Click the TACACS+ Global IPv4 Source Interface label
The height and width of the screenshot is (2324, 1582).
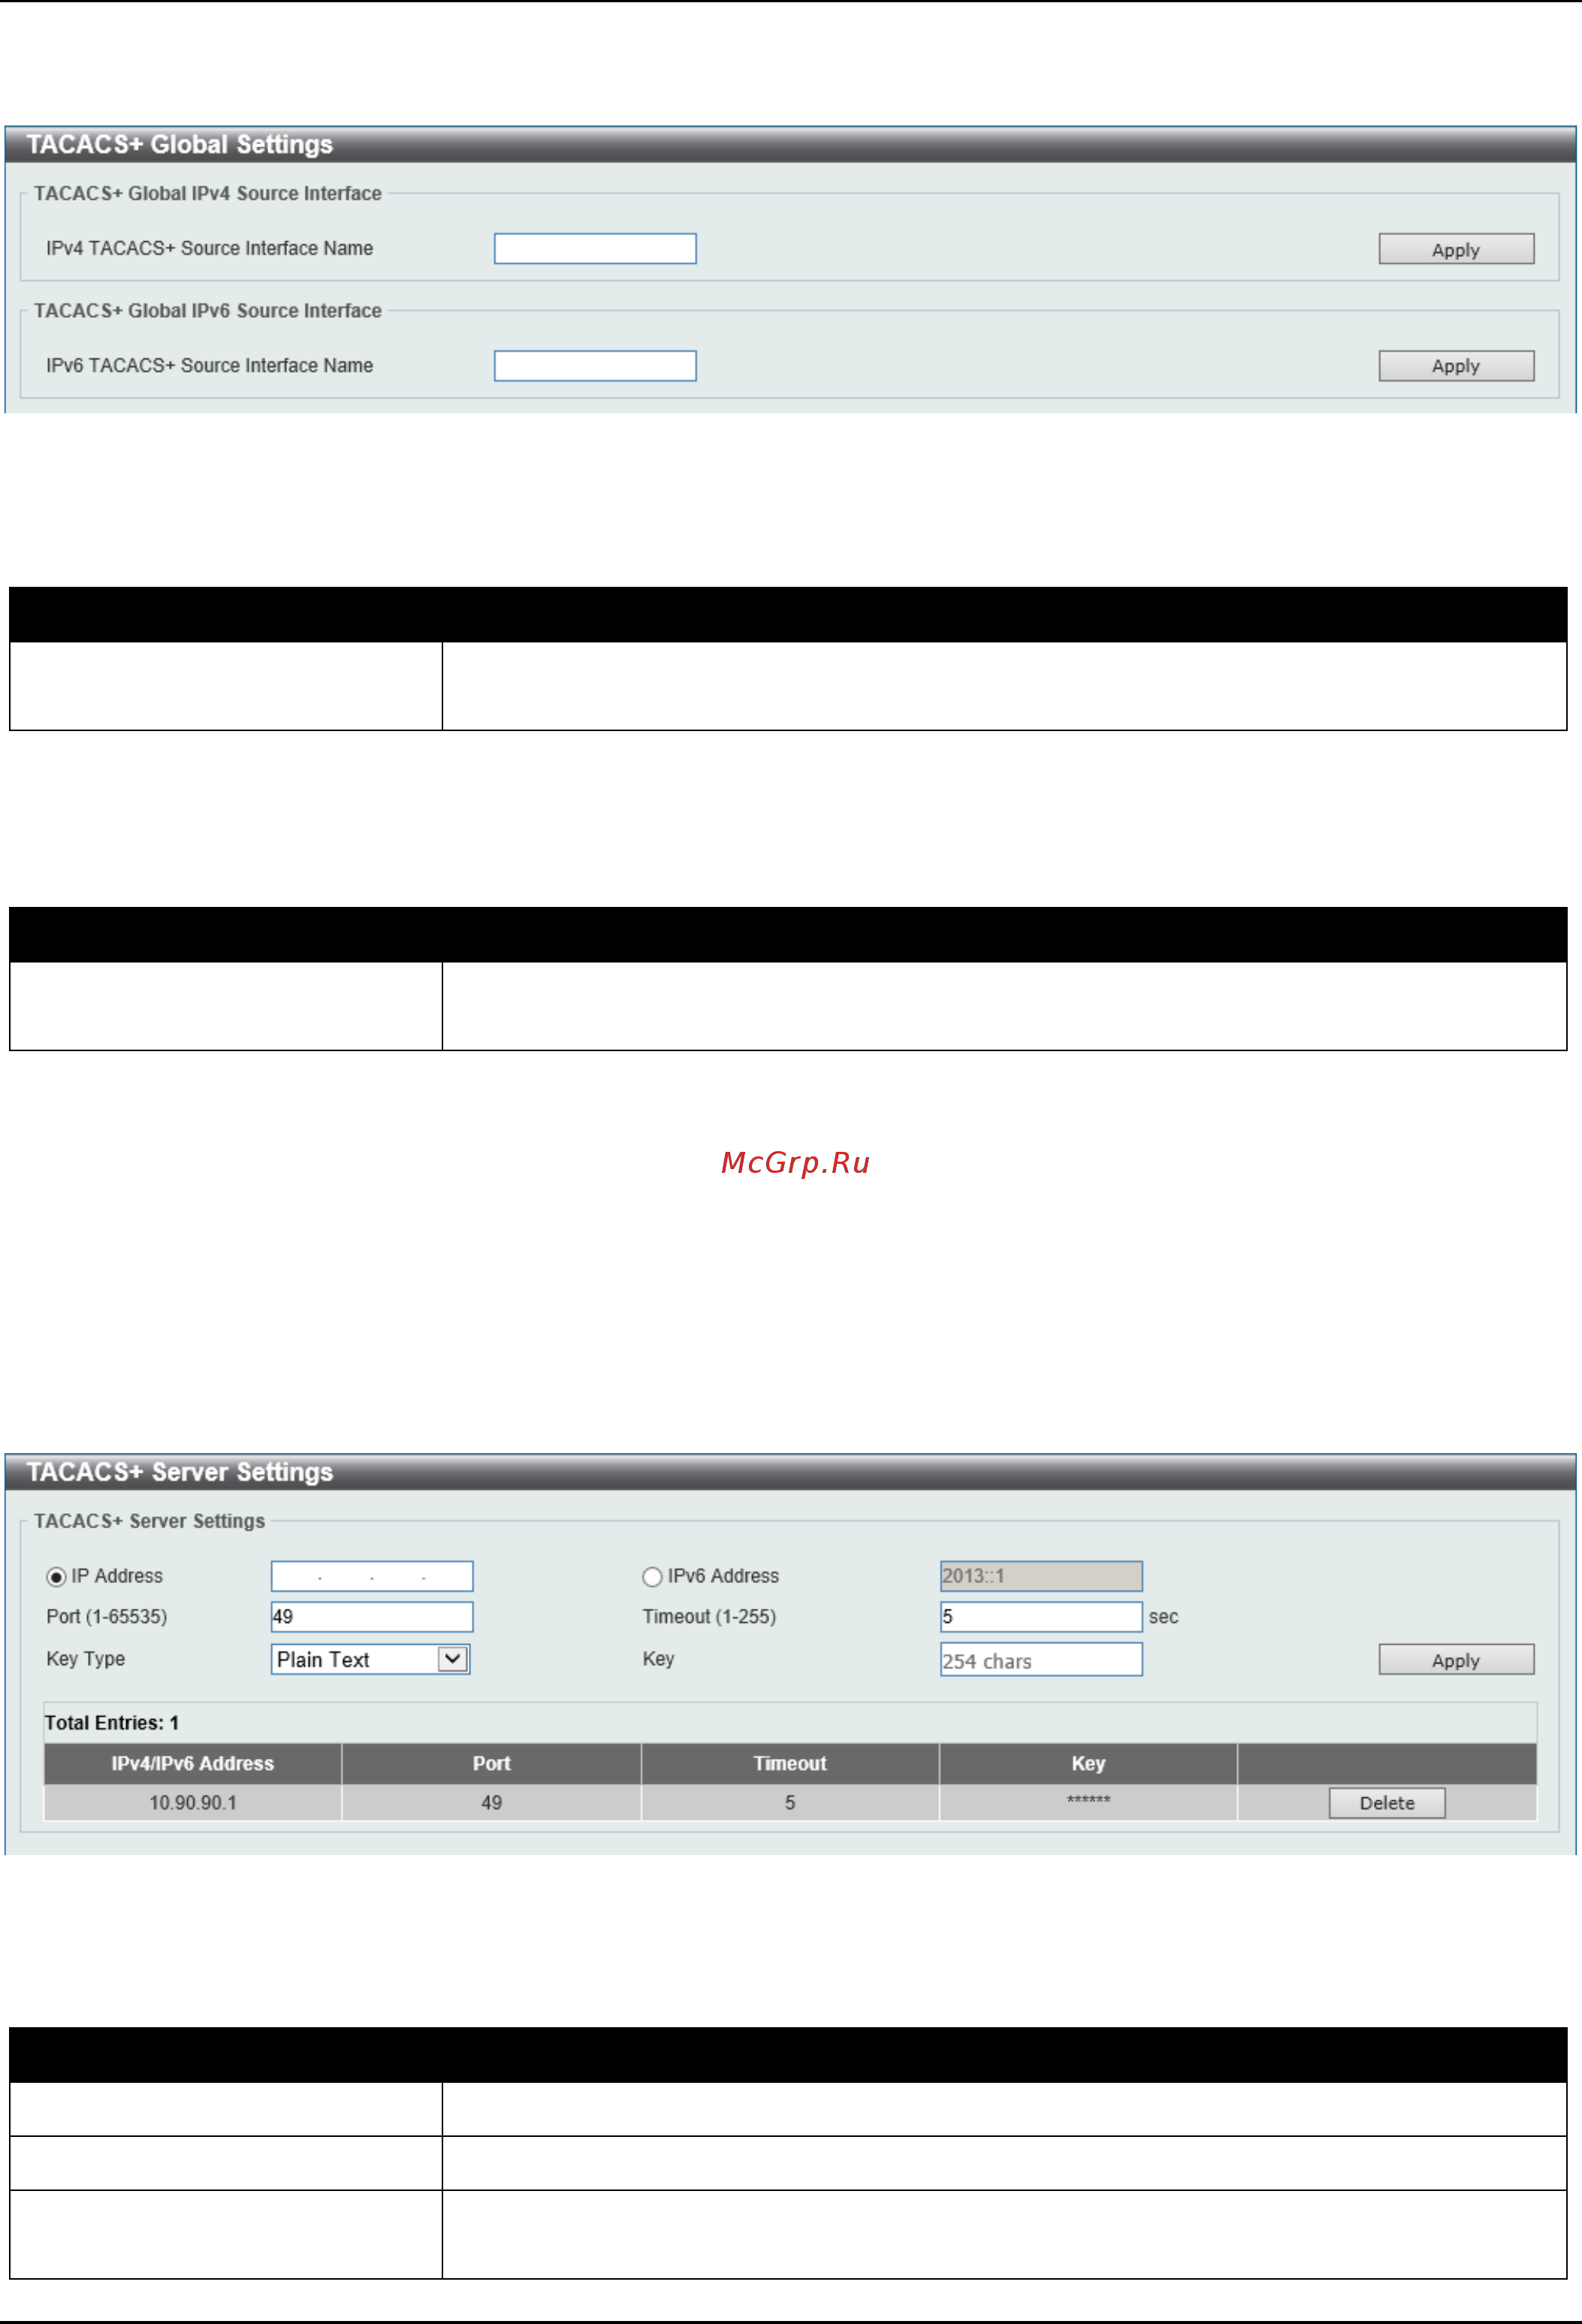[x=208, y=194]
